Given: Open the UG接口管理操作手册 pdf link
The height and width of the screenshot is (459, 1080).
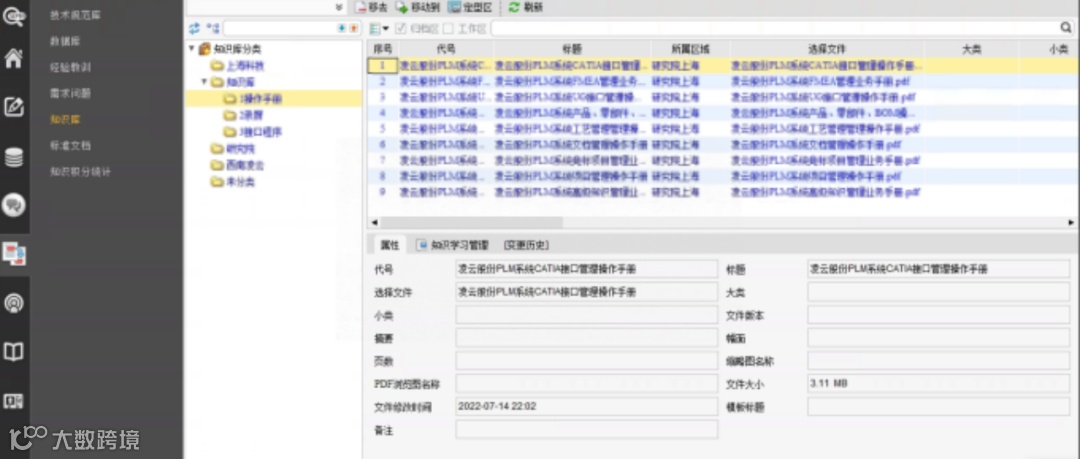Looking at the screenshot, I should [x=816, y=97].
